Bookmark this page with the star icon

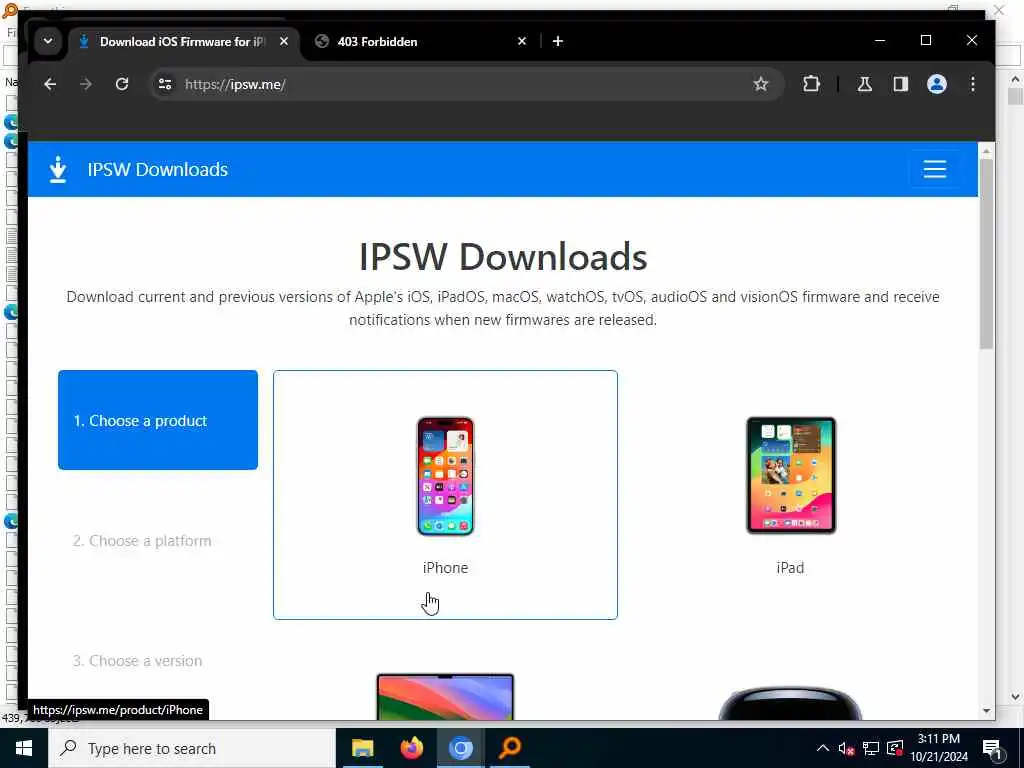click(760, 84)
